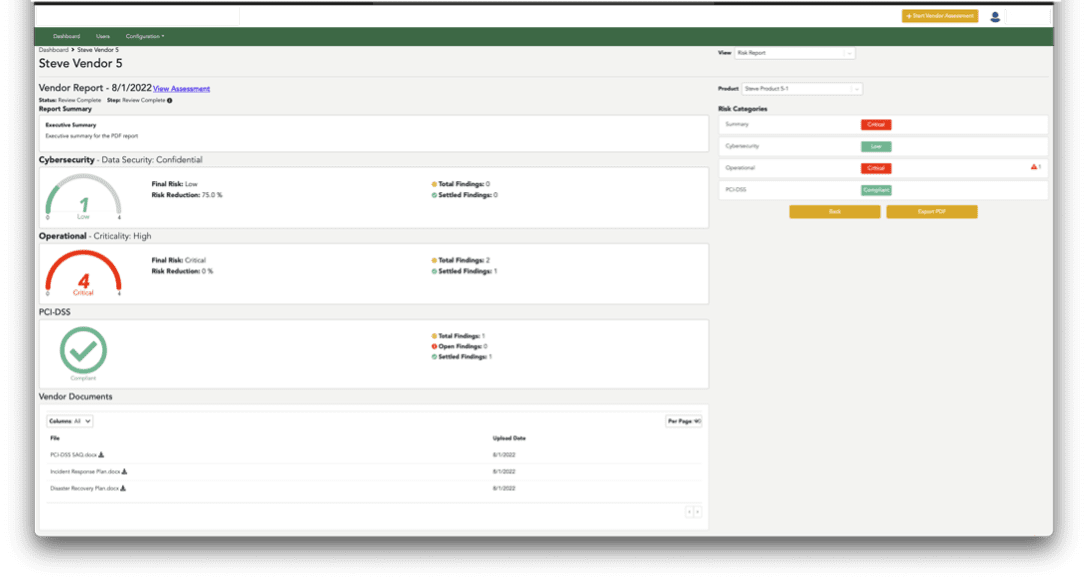
Task: Click the Operational Settled Findings value
Action: point(495,271)
